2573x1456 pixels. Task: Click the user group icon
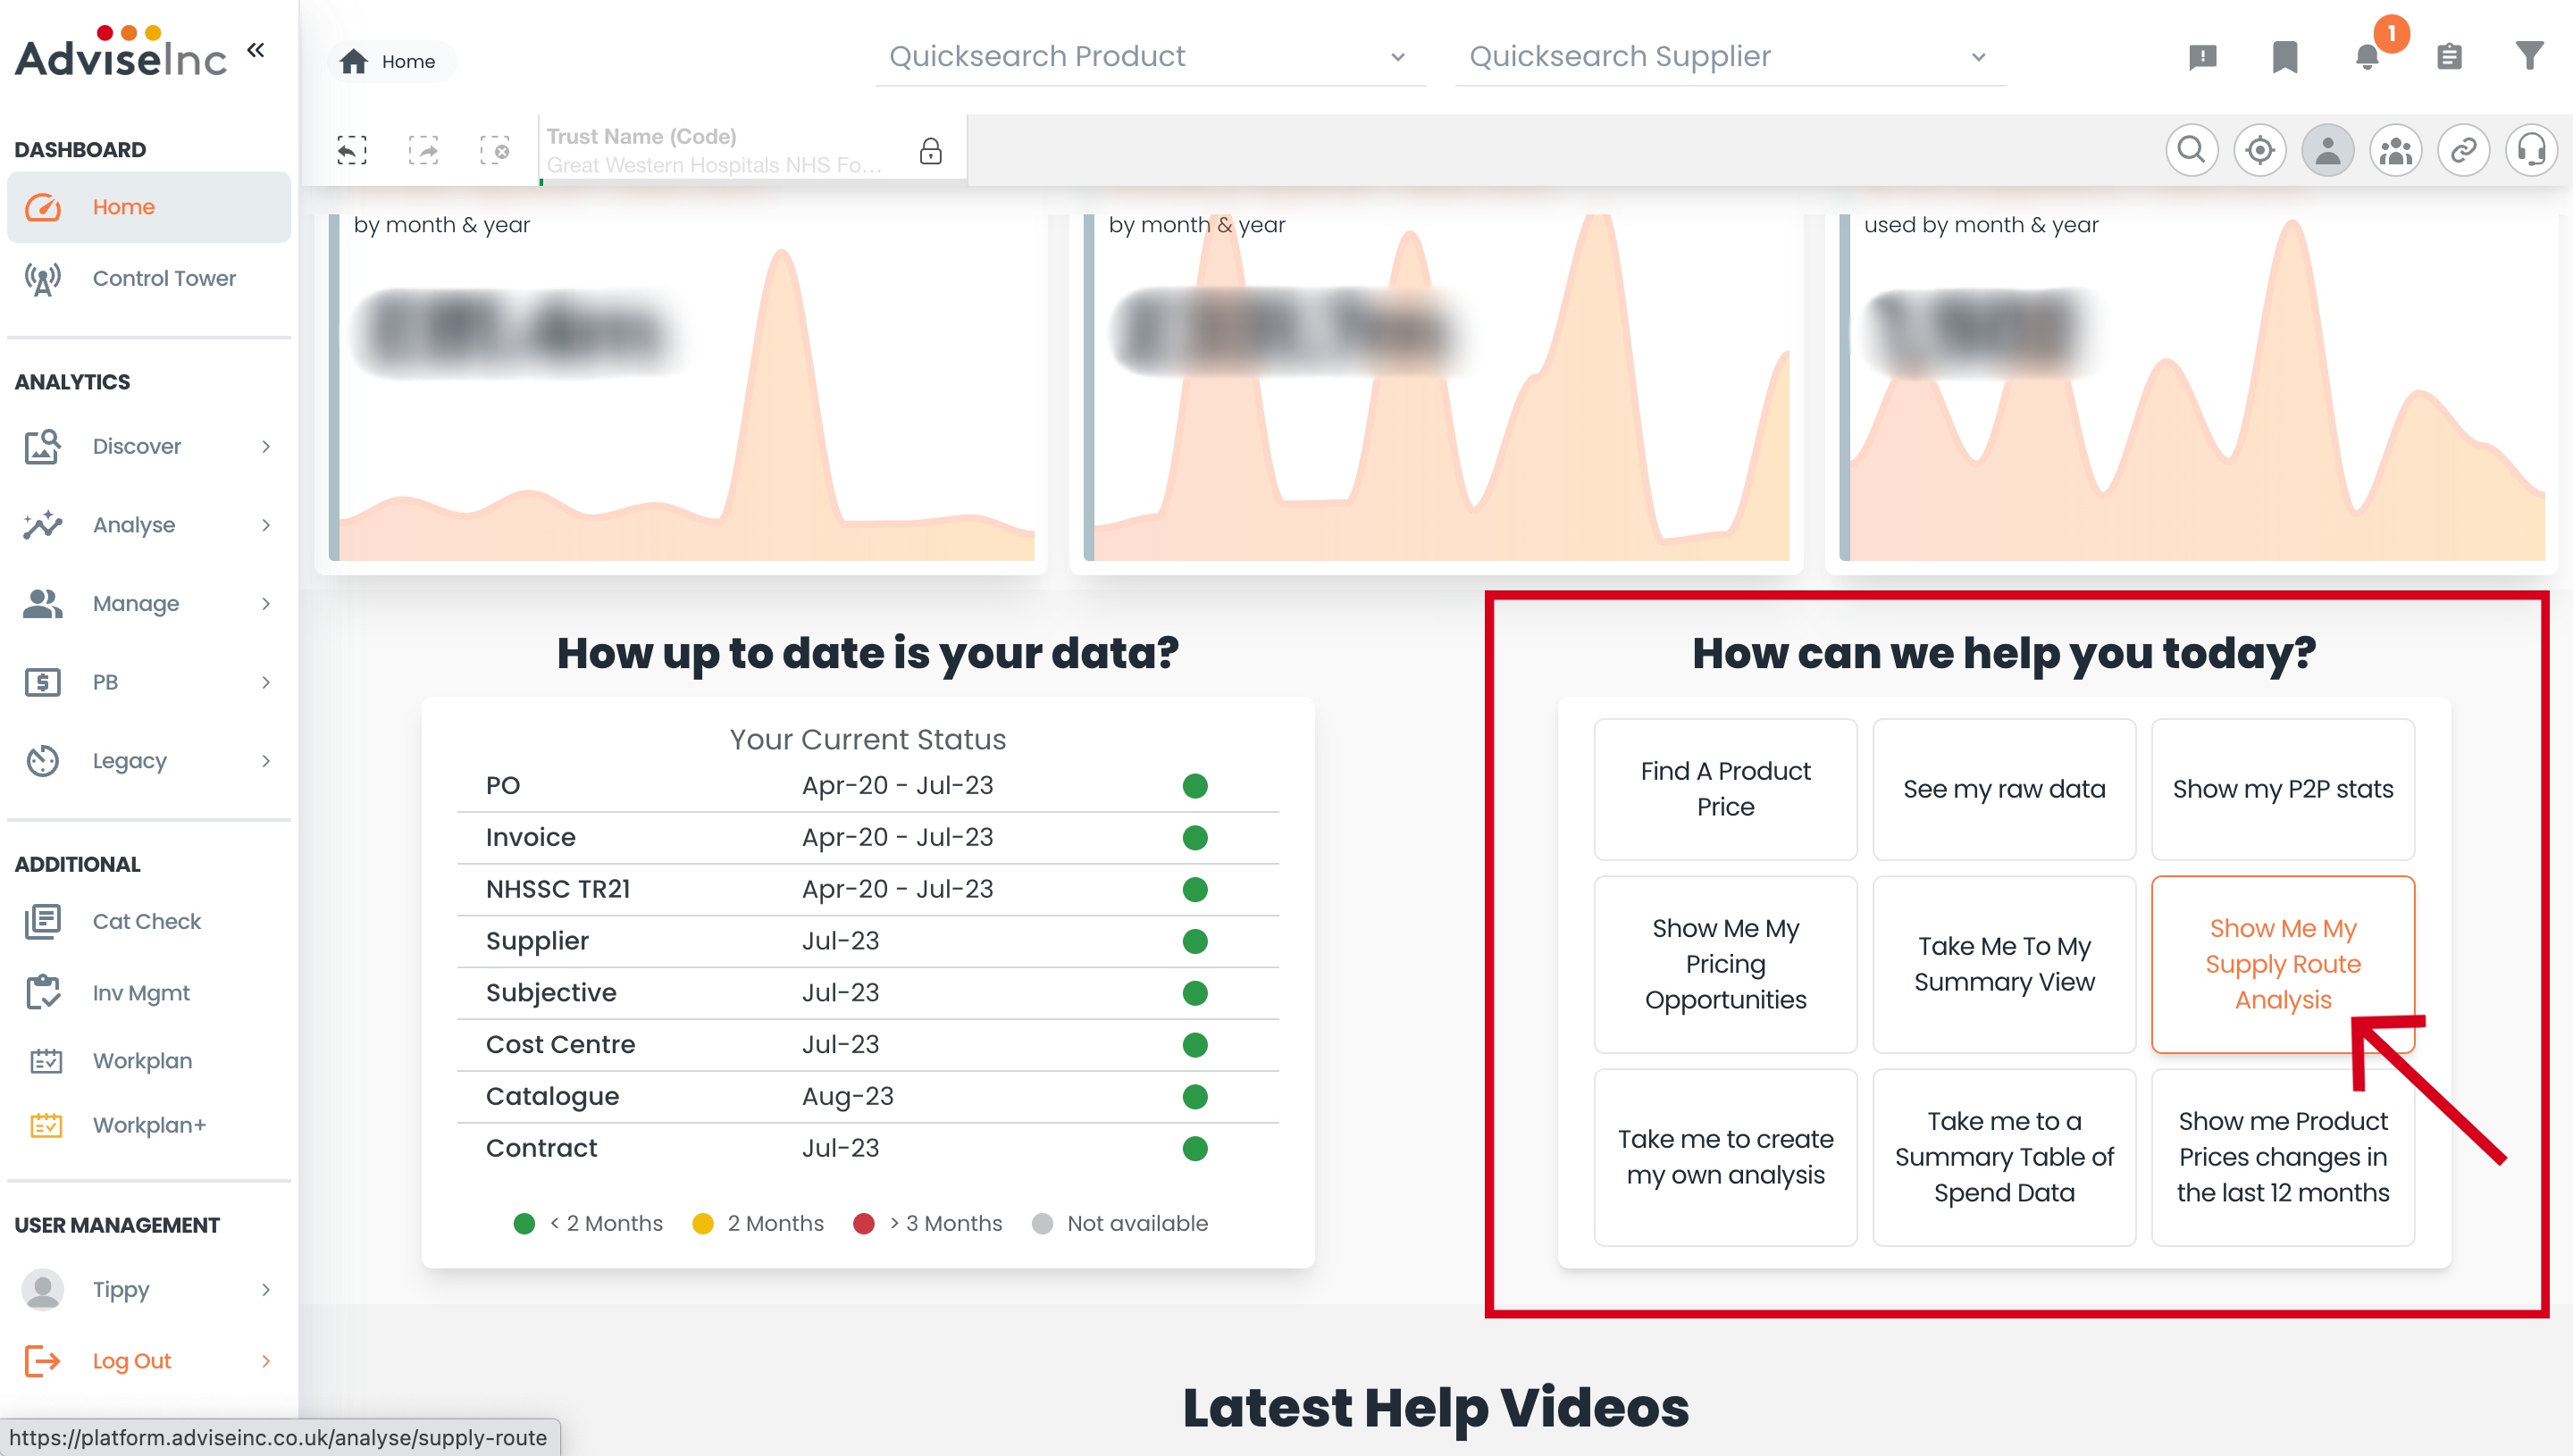(2395, 151)
